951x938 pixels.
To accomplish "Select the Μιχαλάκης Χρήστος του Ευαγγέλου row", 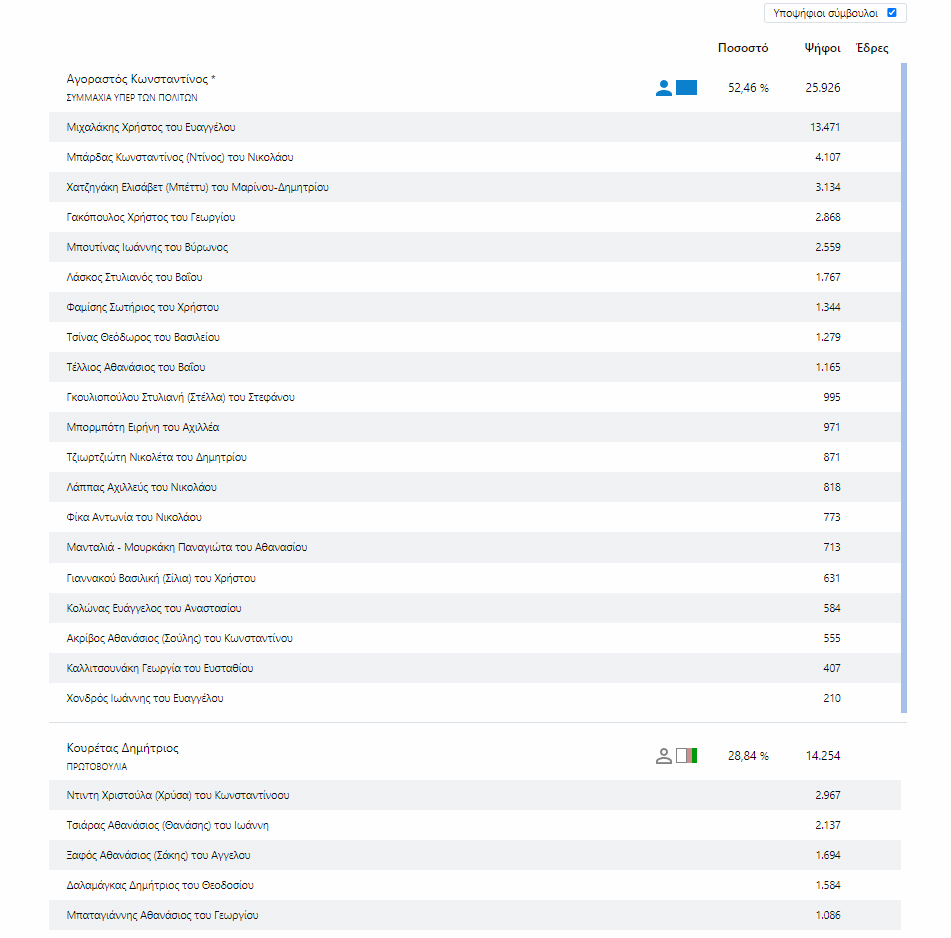I will click(x=151, y=127).
